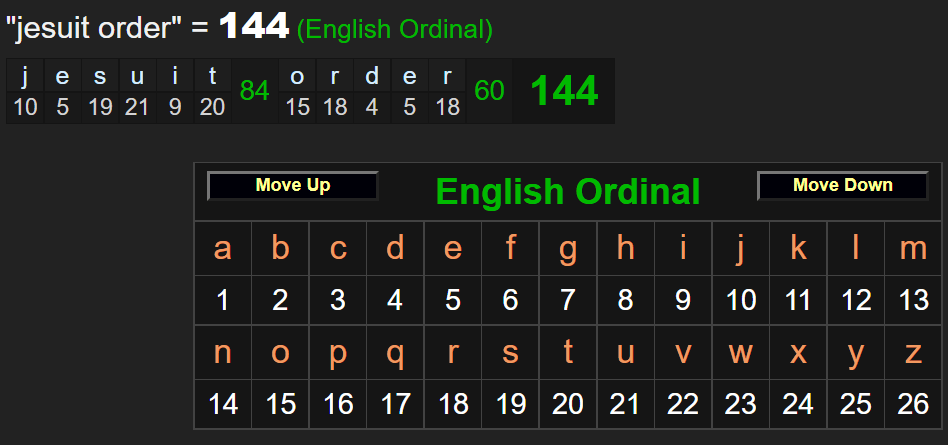Select the "j" cell in word breakdown

pyautogui.click(x=26, y=76)
